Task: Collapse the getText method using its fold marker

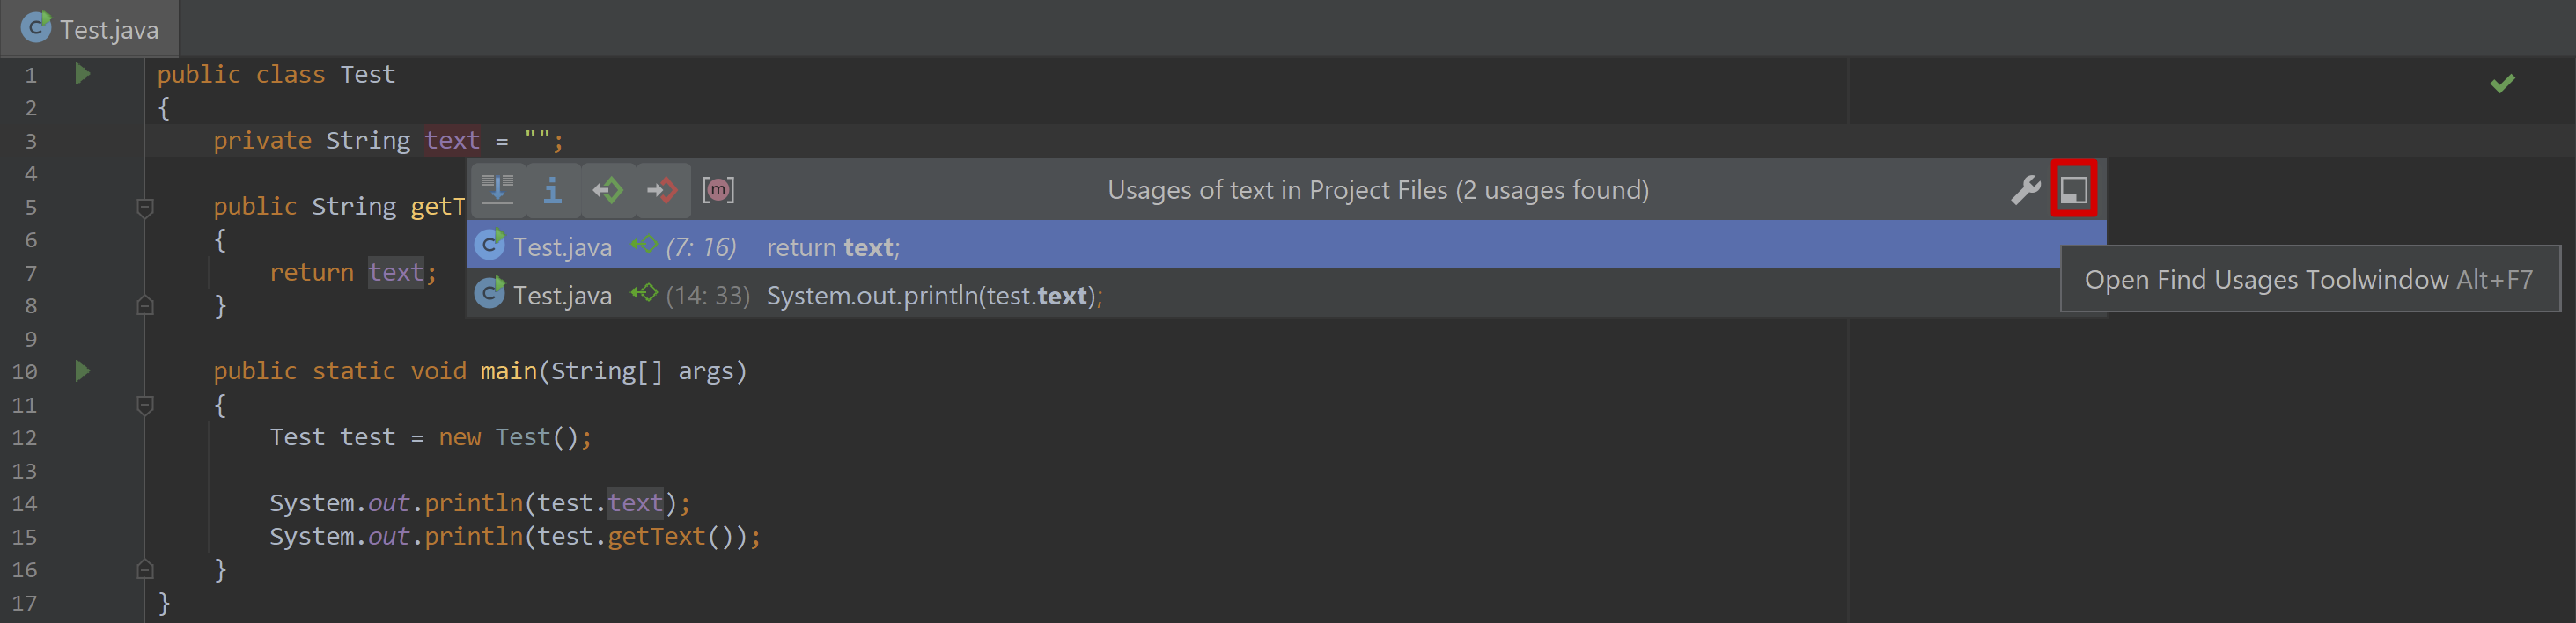Action: point(145,207)
